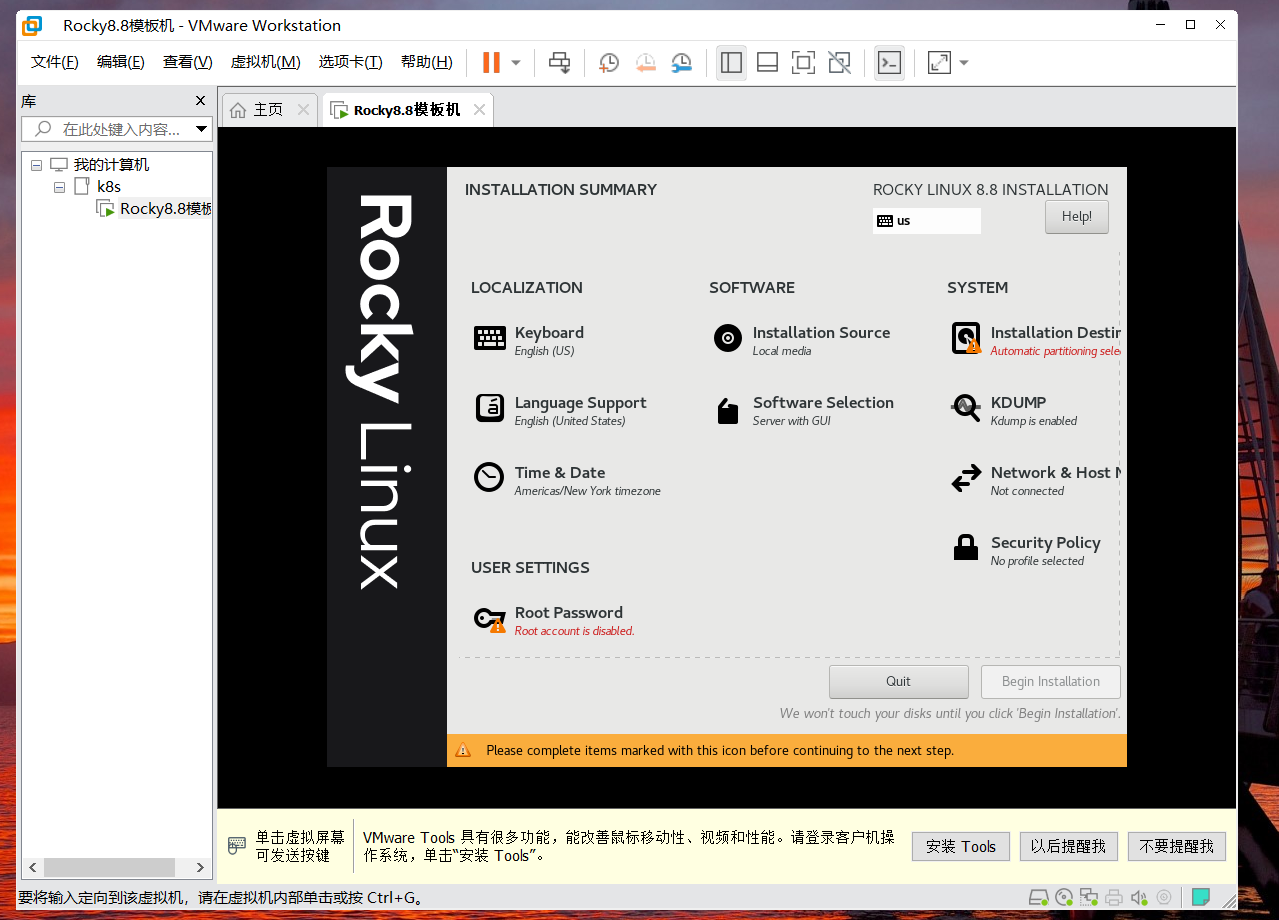Image resolution: width=1279 pixels, height=920 pixels.
Task: Toggle the thumbnail bar view icon
Action: tap(767, 62)
